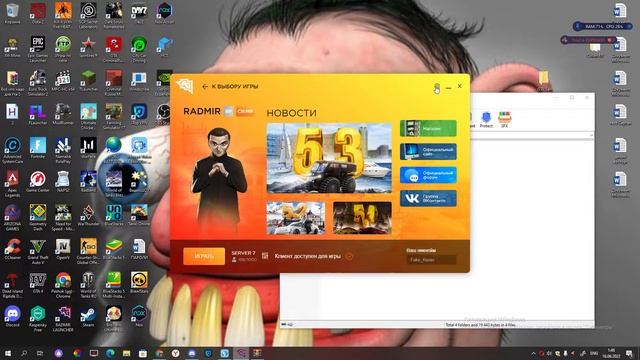Screen dimensions: 640x360
Task: Open the green FTP desktop shortcut
Action: point(63,49)
